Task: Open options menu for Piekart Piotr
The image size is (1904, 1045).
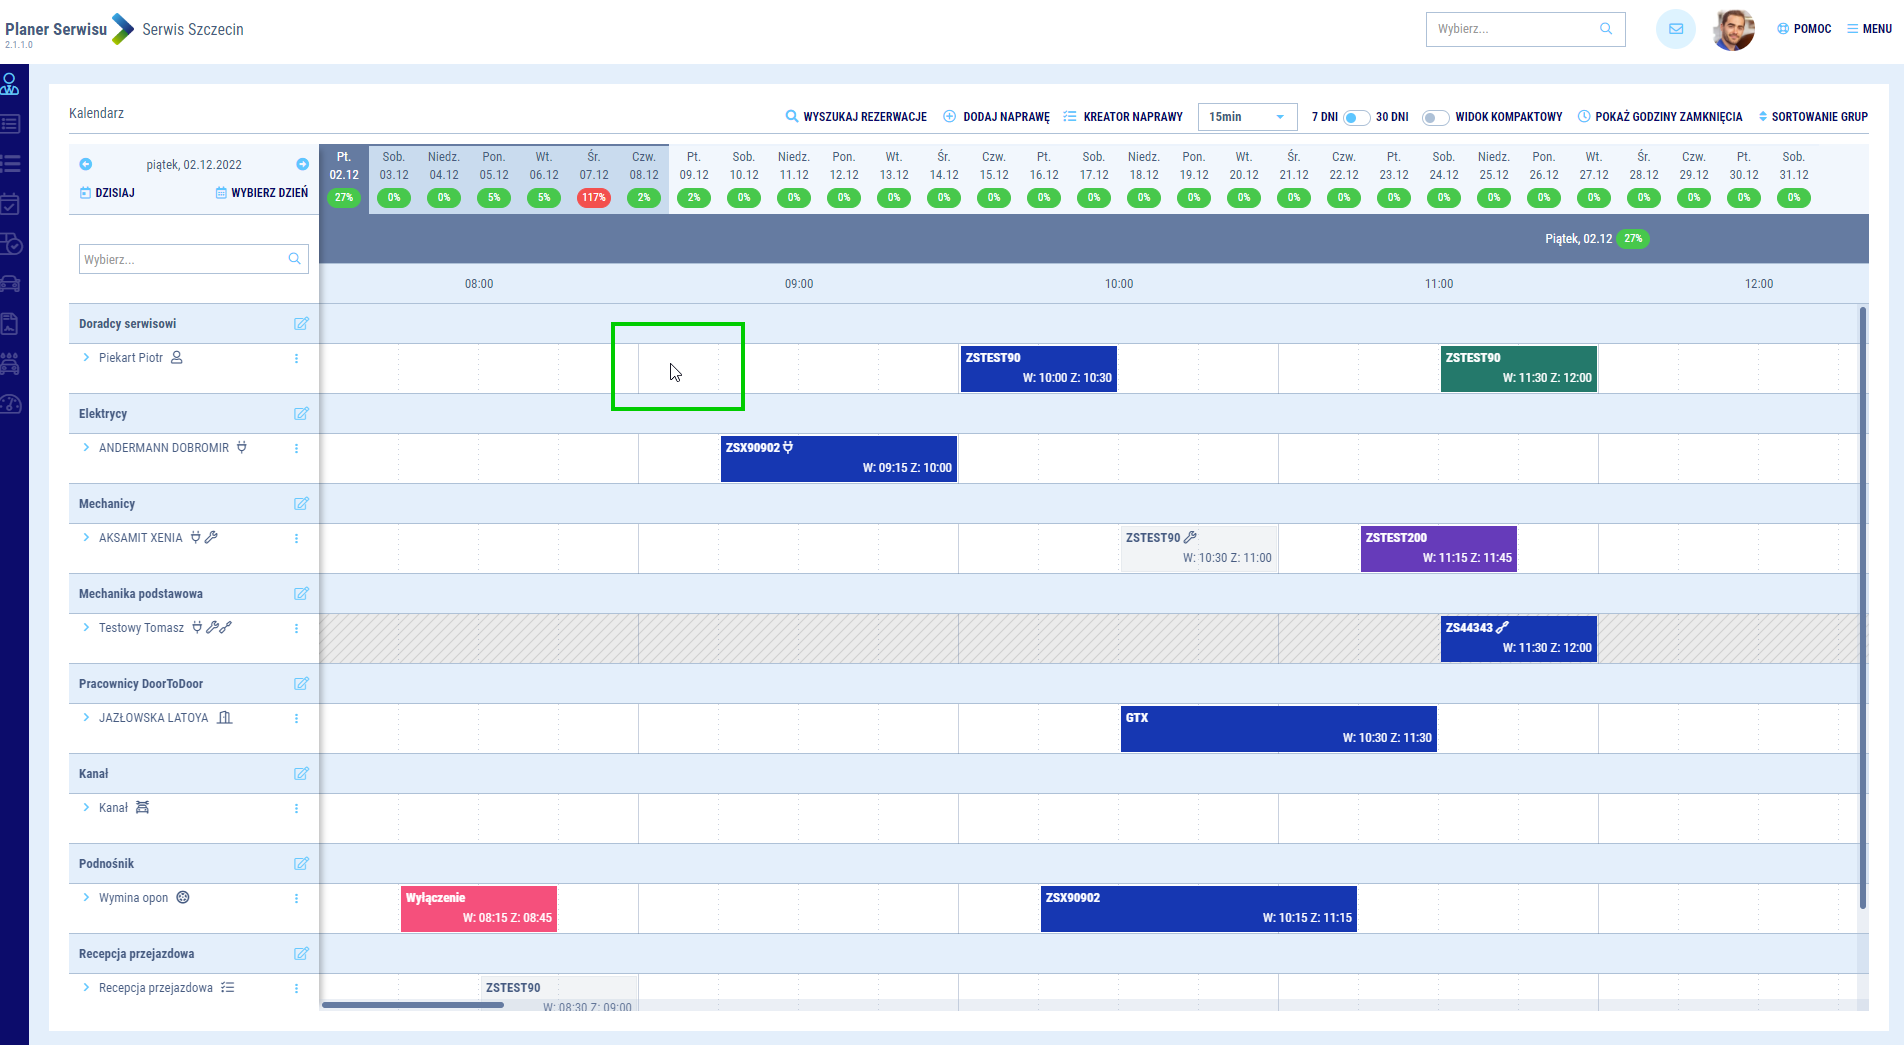Action: [x=296, y=358]
